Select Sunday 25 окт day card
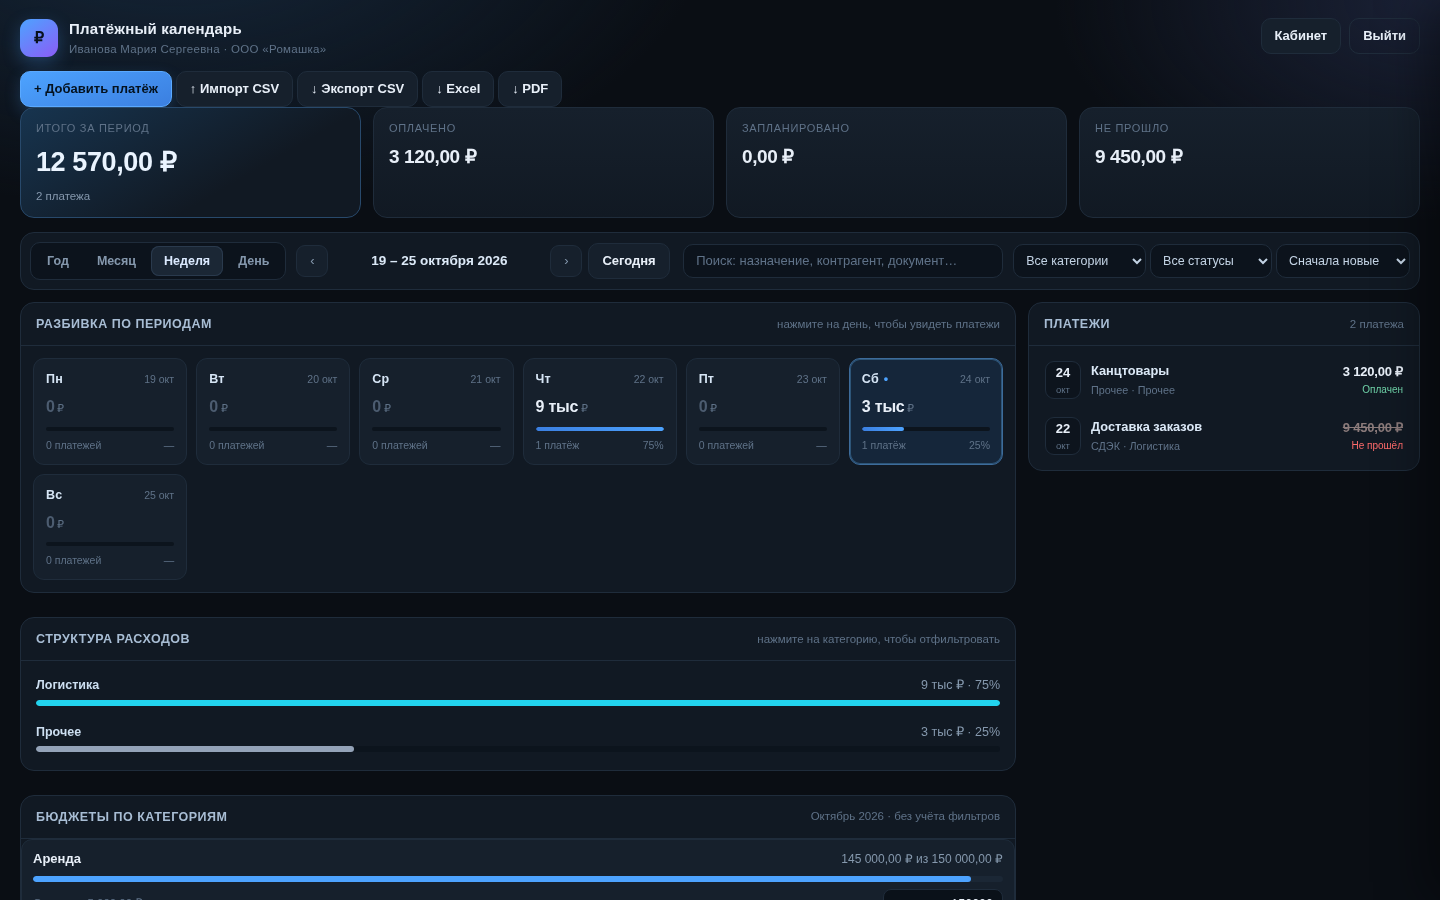 coord(110,527)
